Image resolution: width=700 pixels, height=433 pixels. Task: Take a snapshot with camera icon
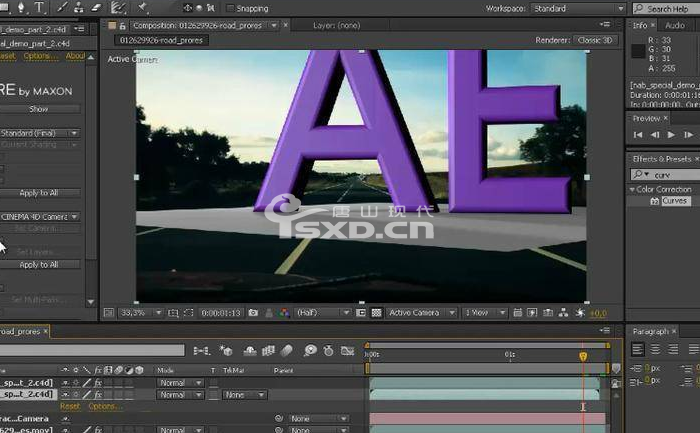(x=253, y=313)
